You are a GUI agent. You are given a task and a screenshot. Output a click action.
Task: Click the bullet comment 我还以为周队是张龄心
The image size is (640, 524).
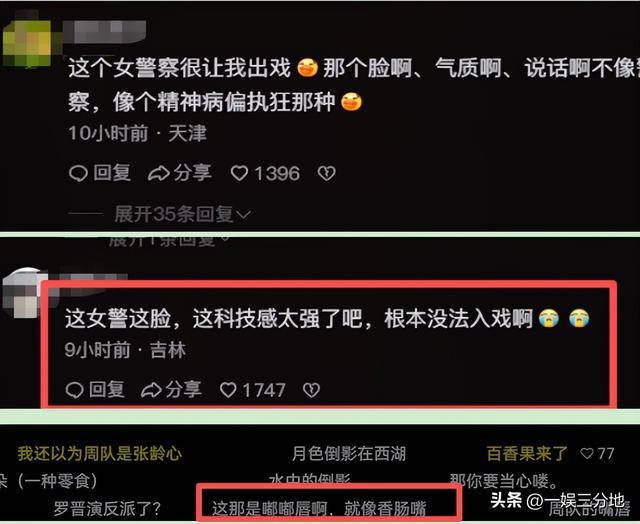(x=100, y=453)
